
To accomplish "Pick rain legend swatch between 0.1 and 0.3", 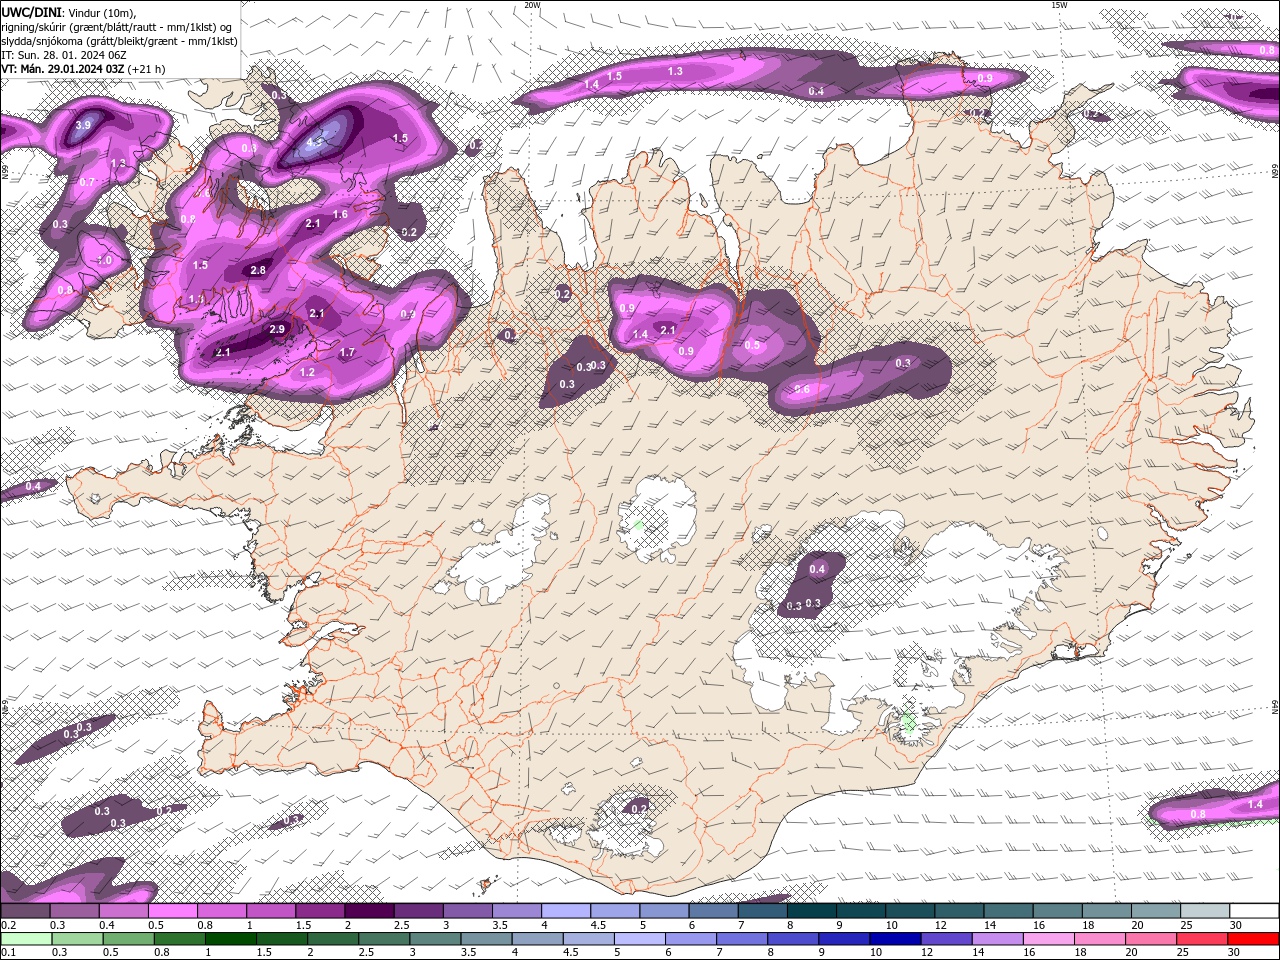I will [26, 939].
